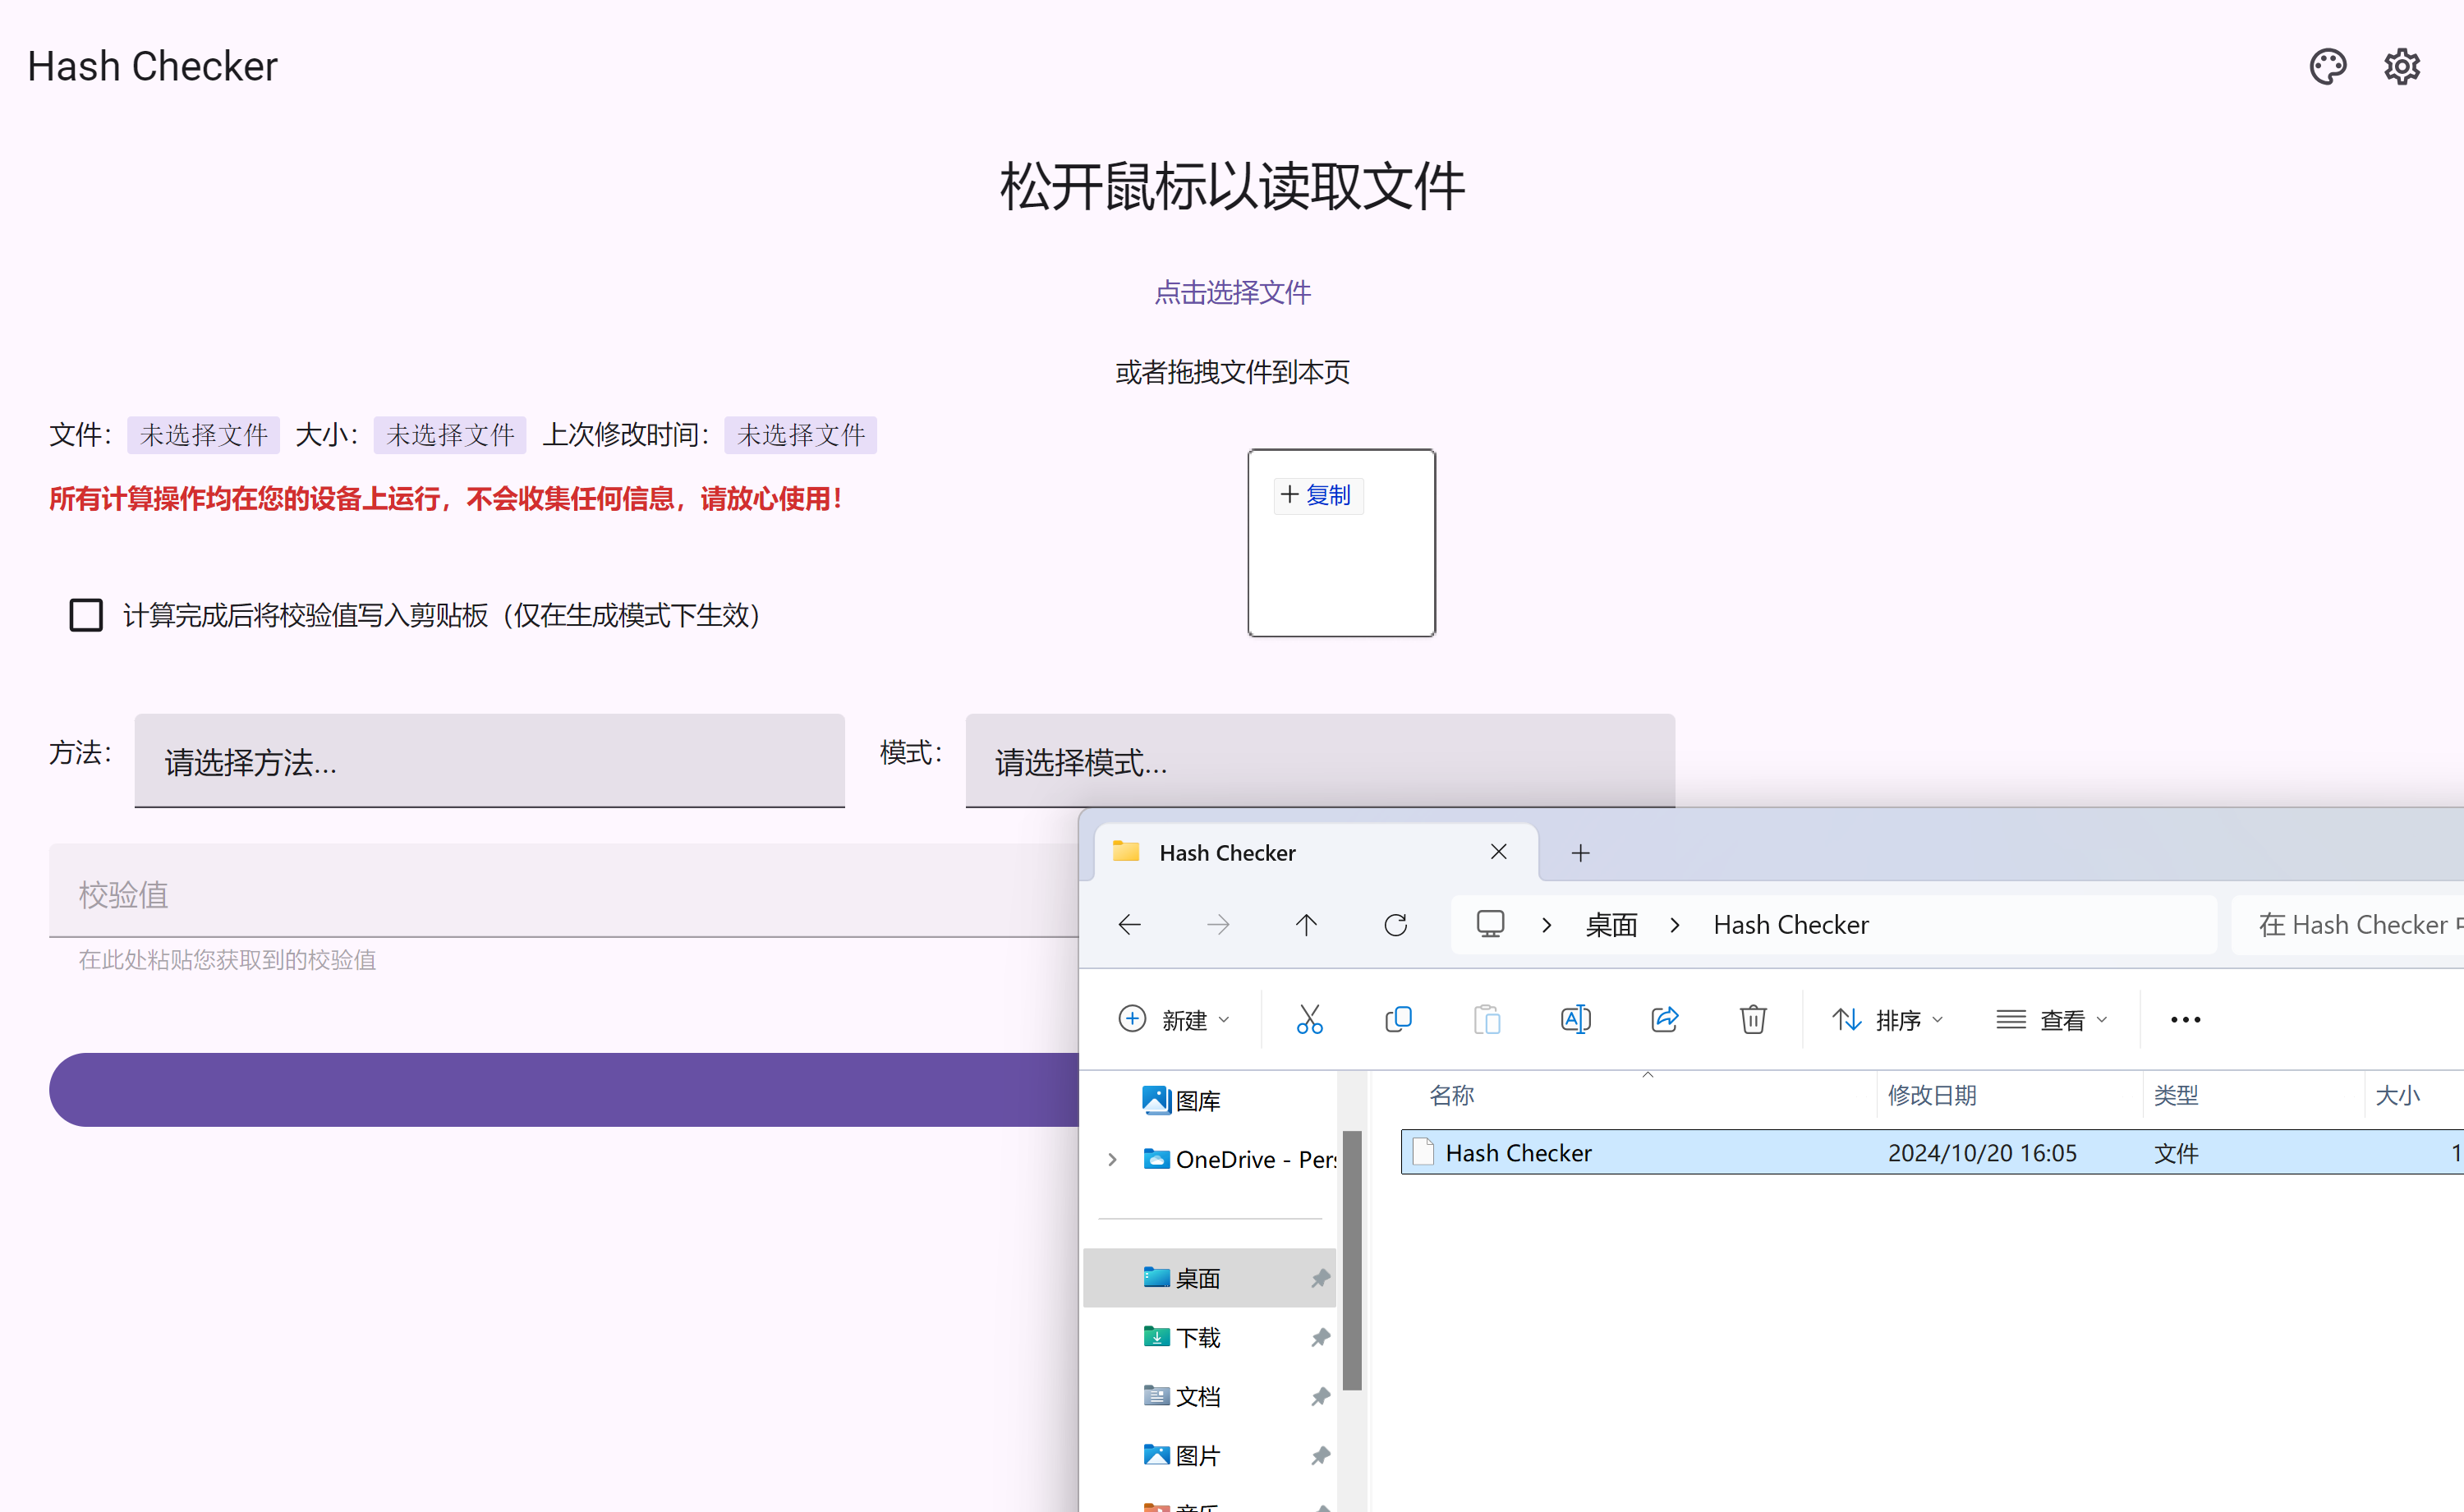Click the copy 复制 icon in file explorer
Viewport: 2464px width, 1512px height.
[x=1400, y=1019]
